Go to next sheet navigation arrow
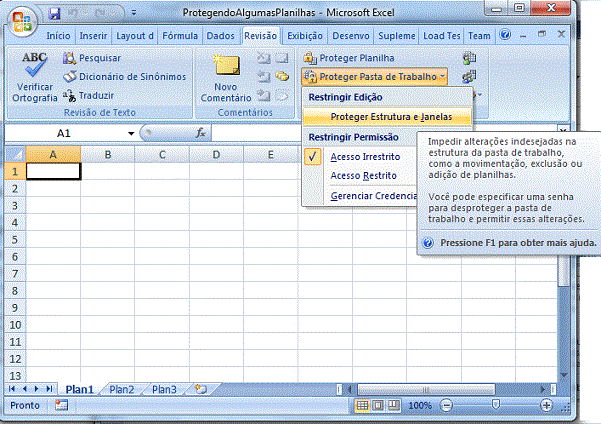The image size is (601, 424). 37,389
